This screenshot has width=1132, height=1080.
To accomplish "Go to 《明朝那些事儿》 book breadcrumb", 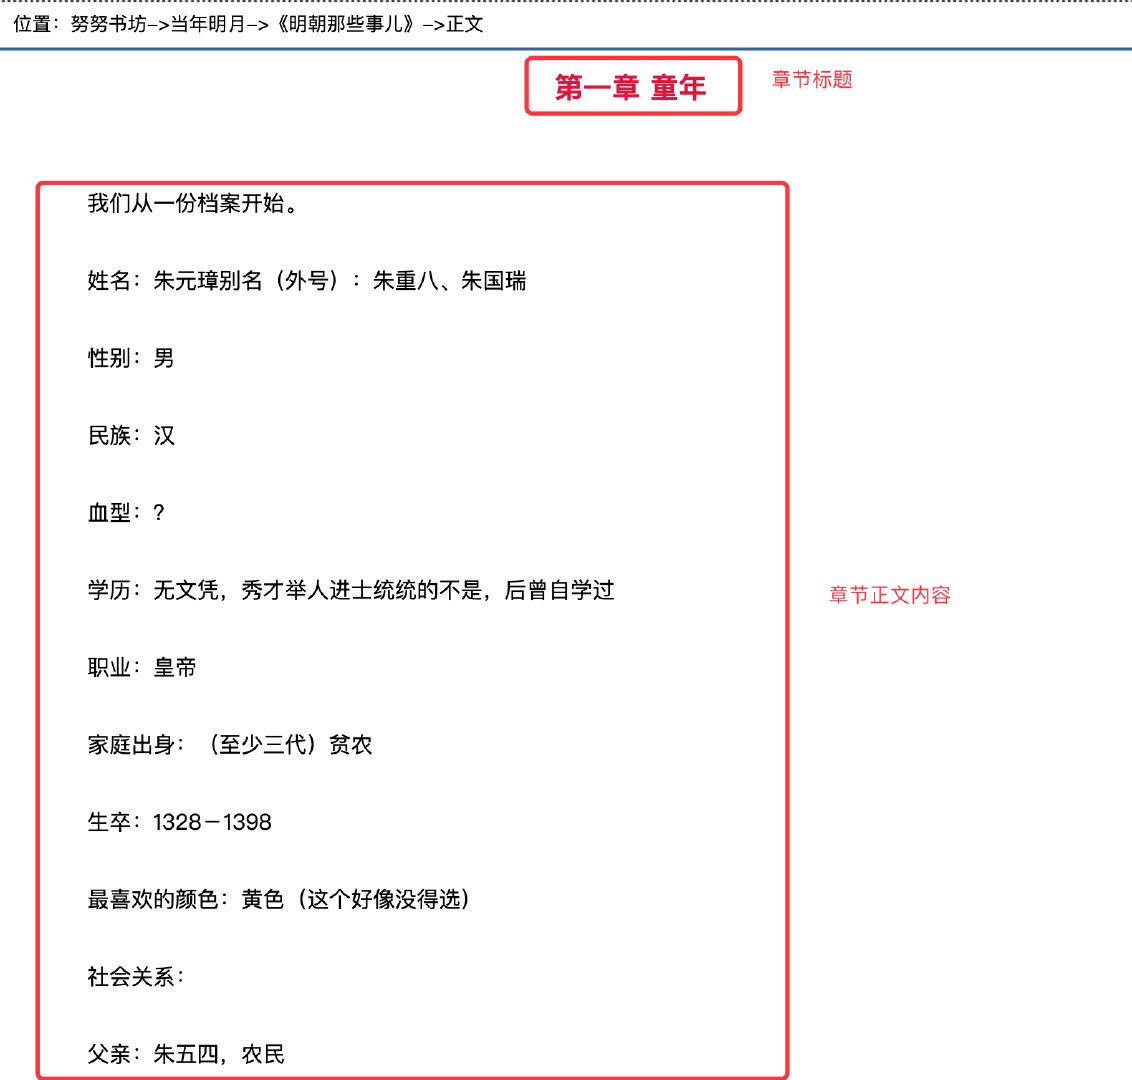I will click(345, 25).
